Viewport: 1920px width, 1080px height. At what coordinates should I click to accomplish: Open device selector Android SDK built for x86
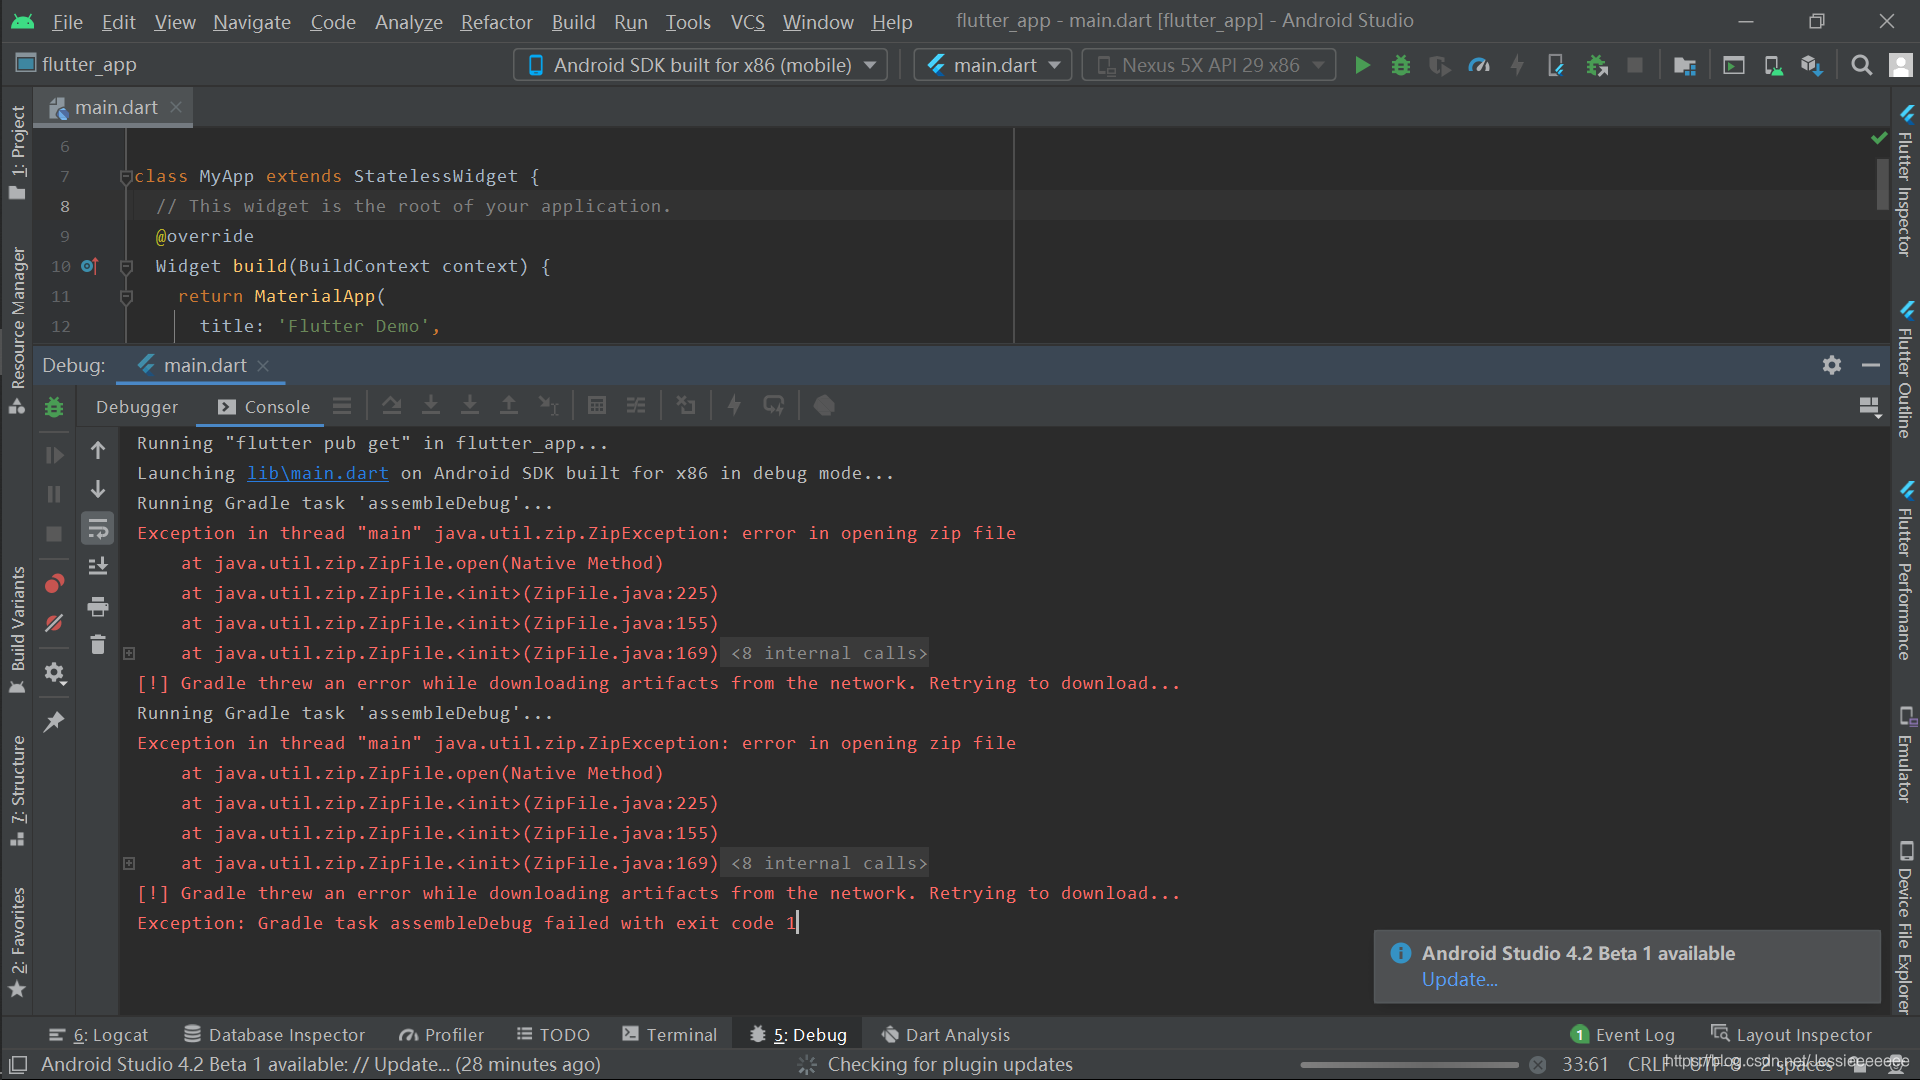[701, 65]
